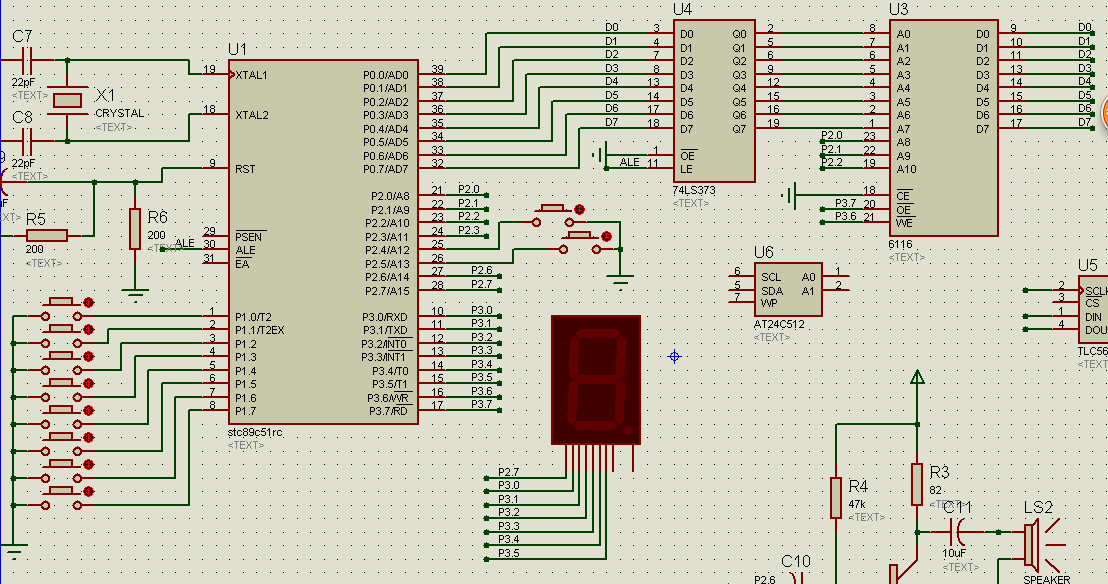
Task: Select the C8 capacitor symbol
Action: (x=27, y=141)
